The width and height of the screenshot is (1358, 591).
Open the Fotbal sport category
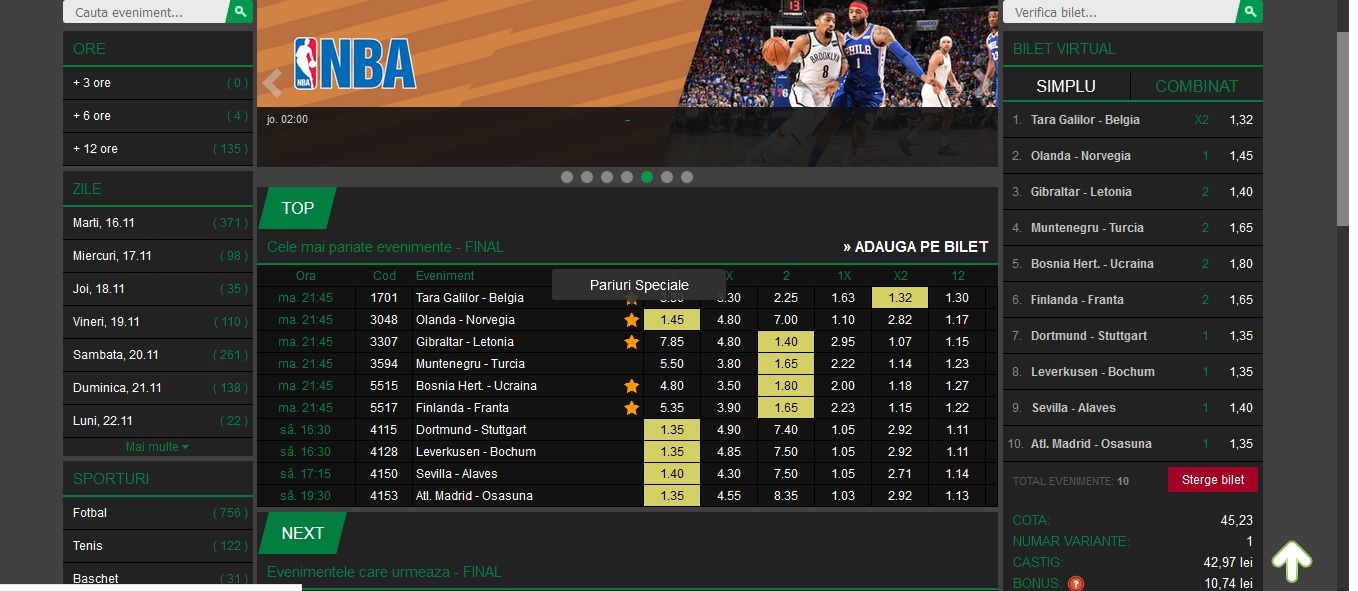[158, 513]
